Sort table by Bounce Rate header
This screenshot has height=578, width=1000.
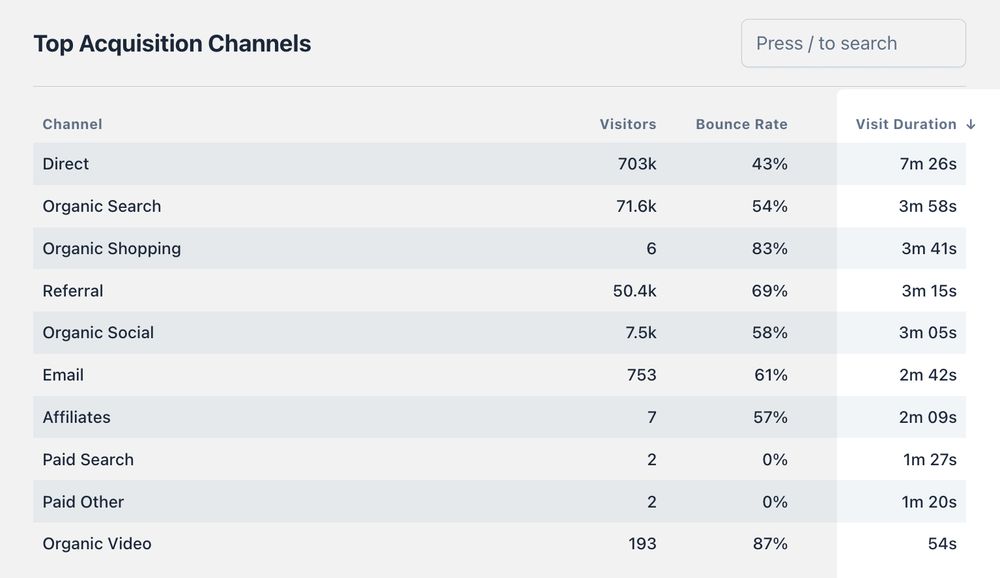tap(741, 125)
